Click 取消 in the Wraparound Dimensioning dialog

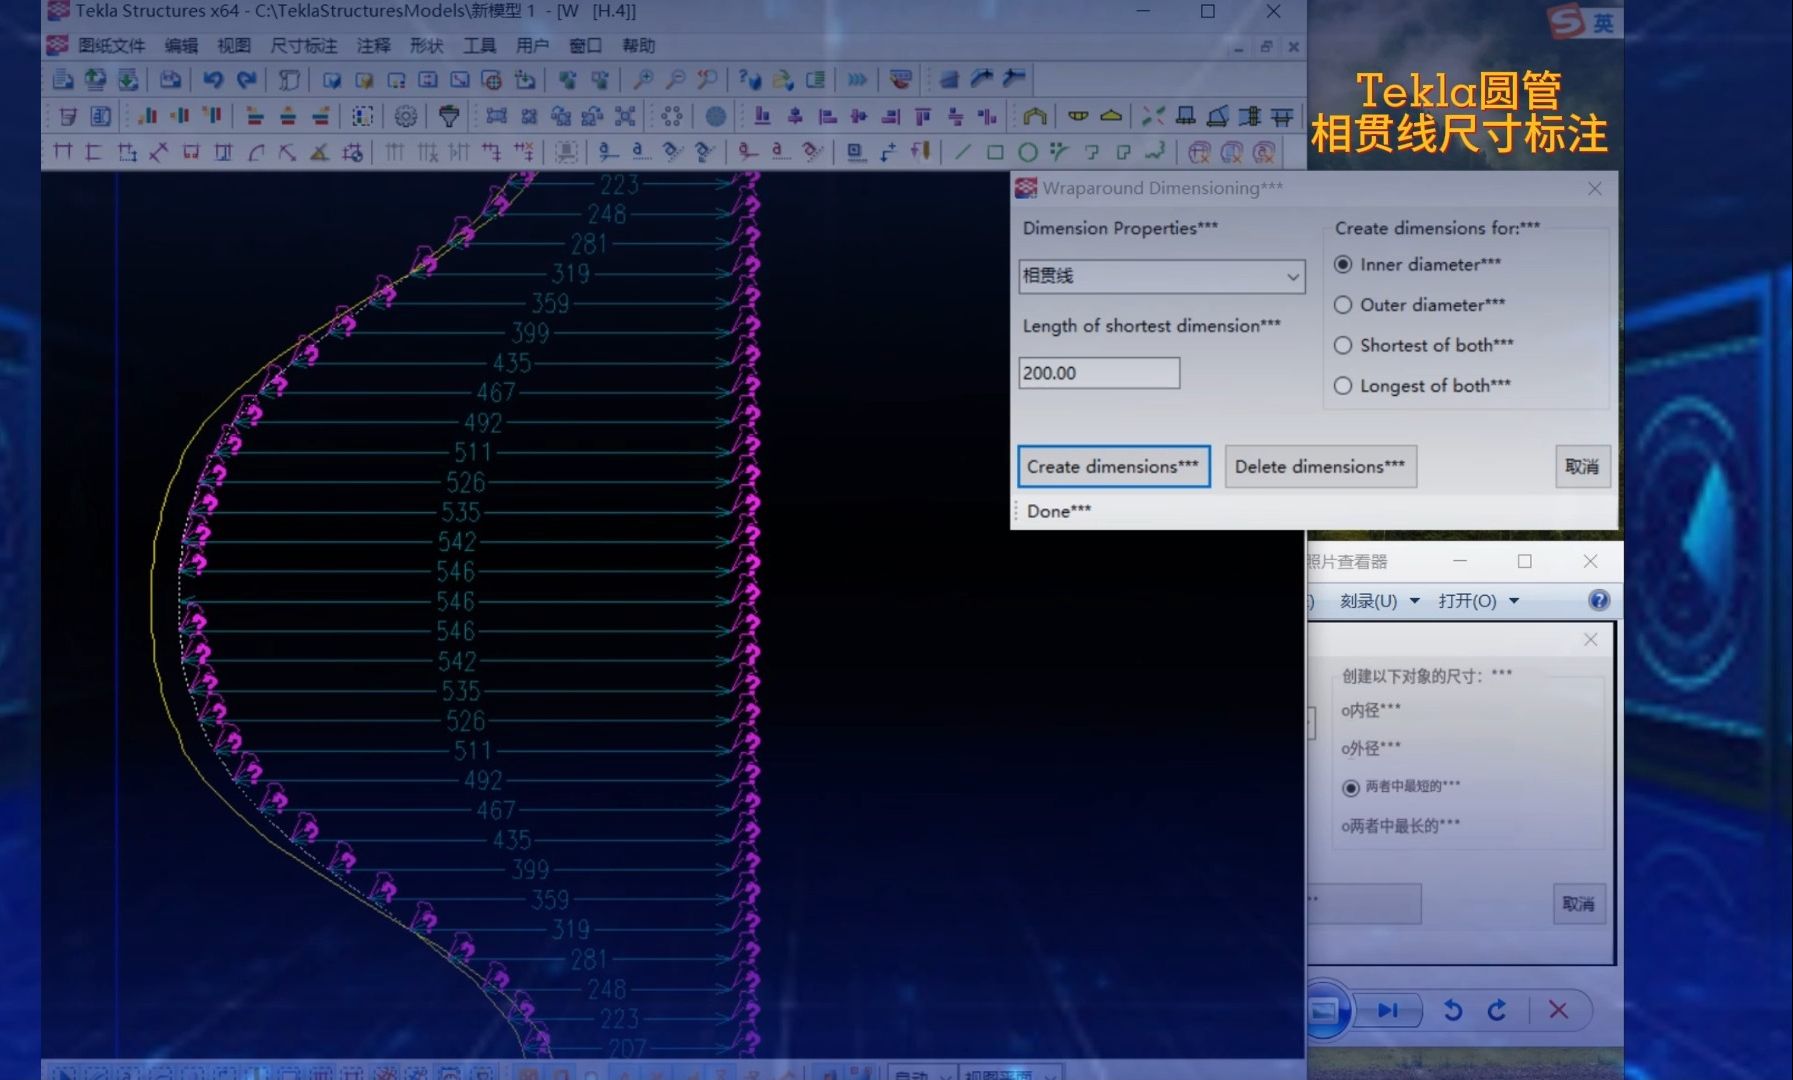1582,467
